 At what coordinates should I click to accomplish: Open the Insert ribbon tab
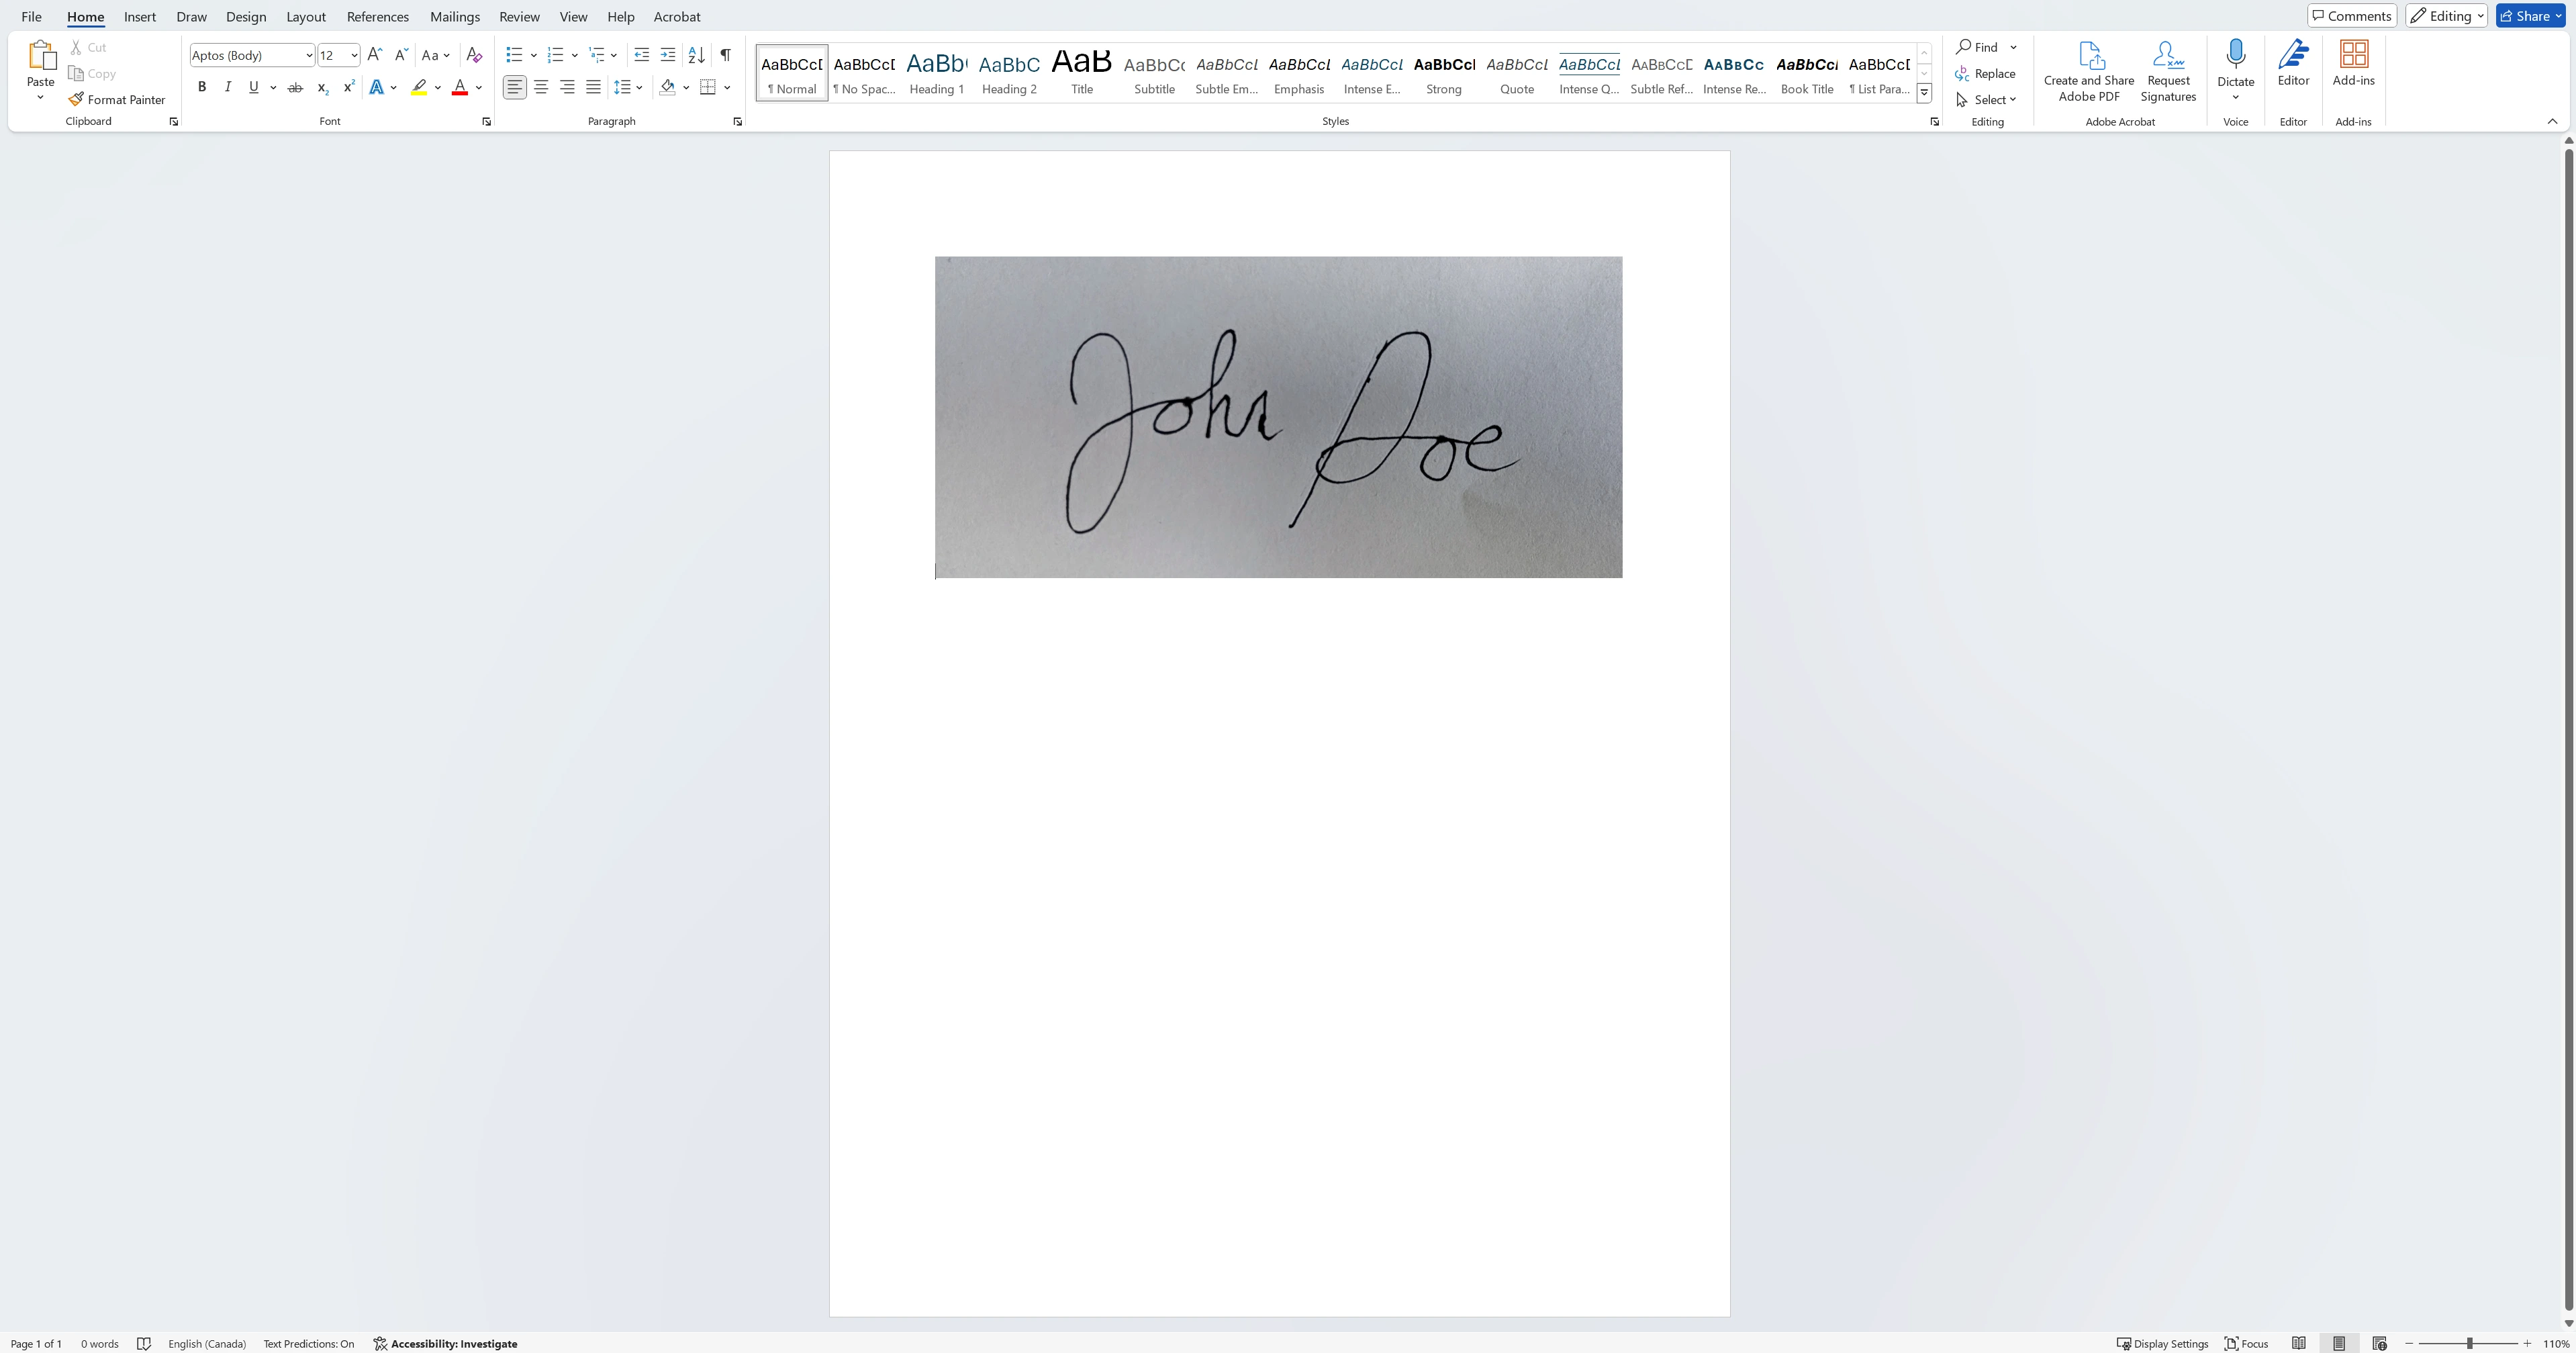139,17
